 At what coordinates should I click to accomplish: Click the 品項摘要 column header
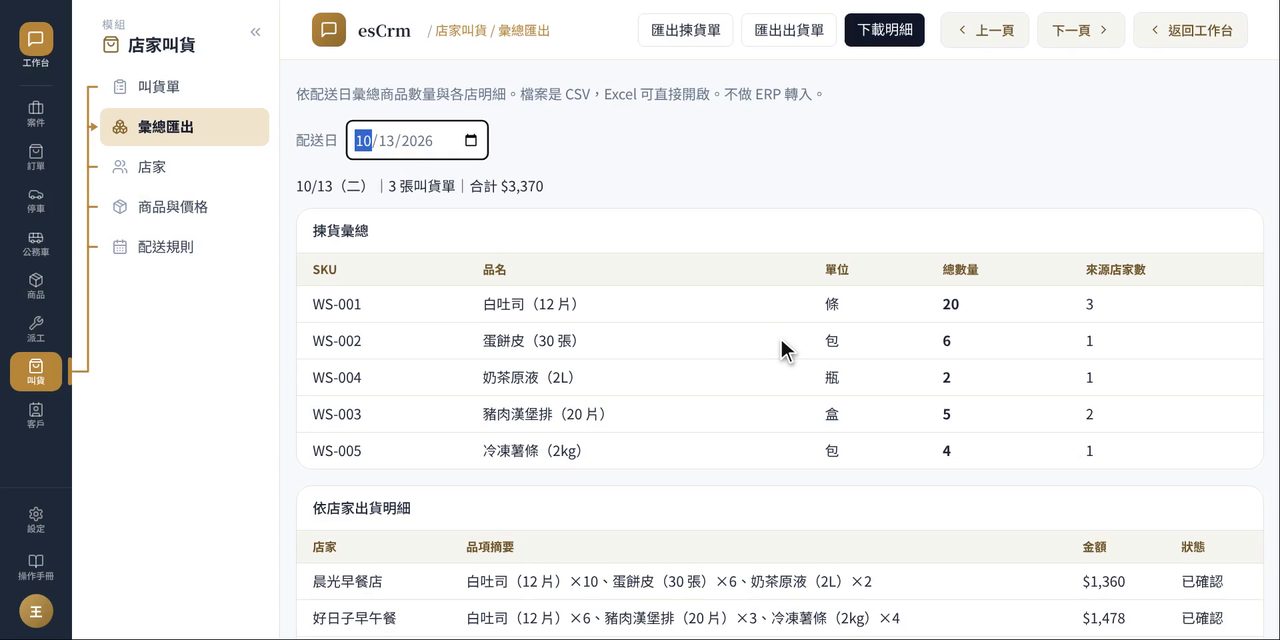click(x=490, y=547)
